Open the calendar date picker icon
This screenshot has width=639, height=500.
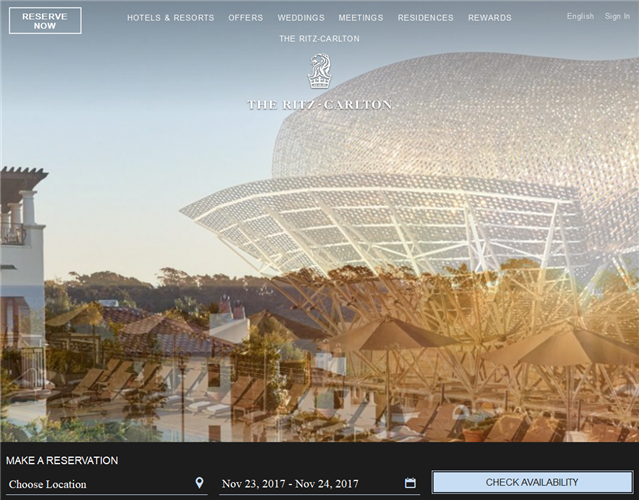410,483
